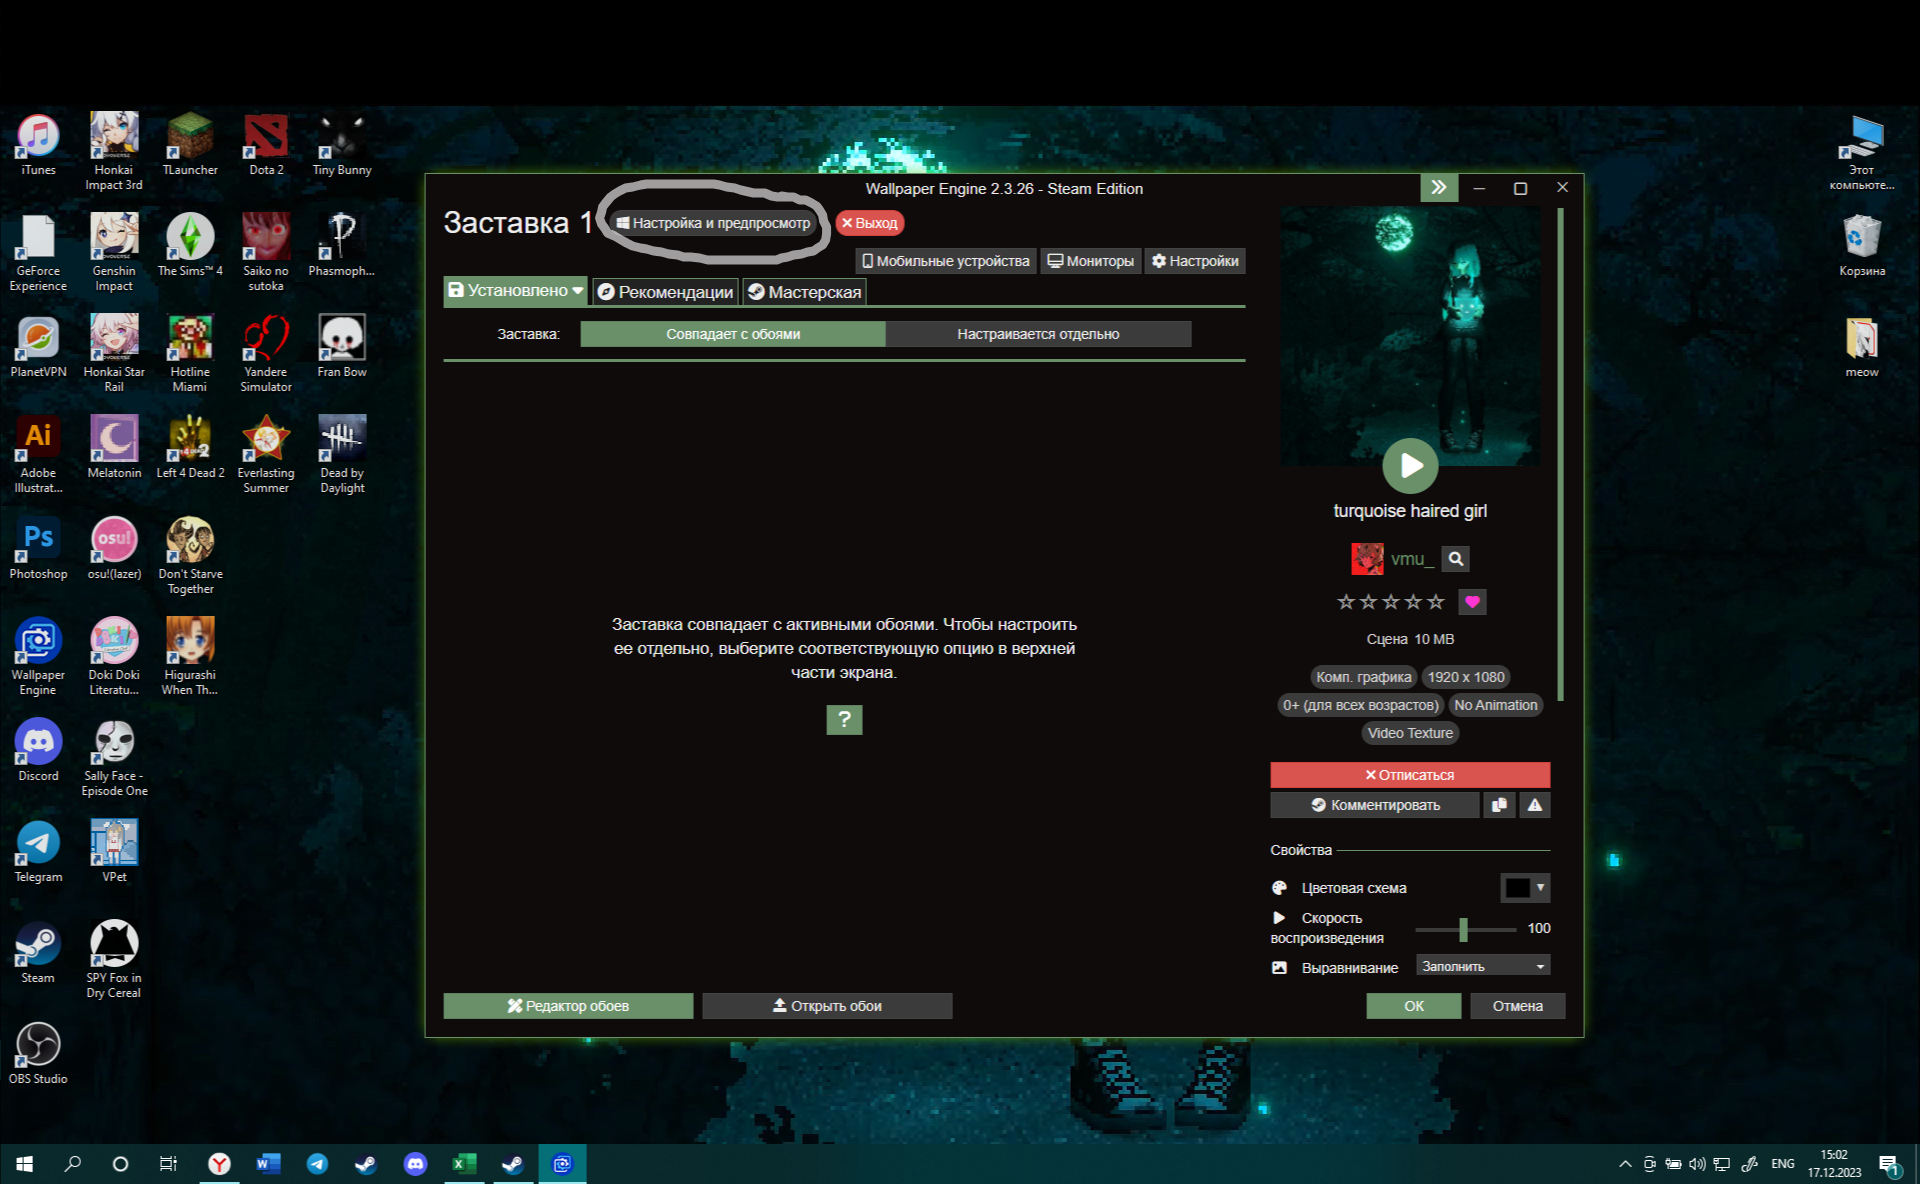Screen dimensions: 1920x1184
Task: Click the red Отписаться button
Action: pyautogui.click(x=1410, y=775)
